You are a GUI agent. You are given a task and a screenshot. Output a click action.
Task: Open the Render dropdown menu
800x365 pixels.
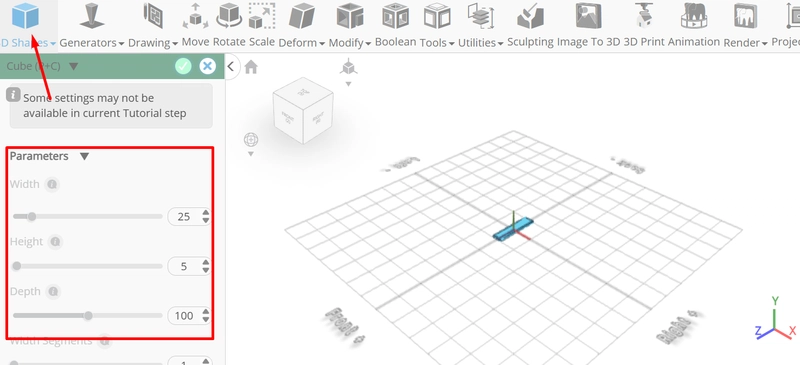pos(765,44)
